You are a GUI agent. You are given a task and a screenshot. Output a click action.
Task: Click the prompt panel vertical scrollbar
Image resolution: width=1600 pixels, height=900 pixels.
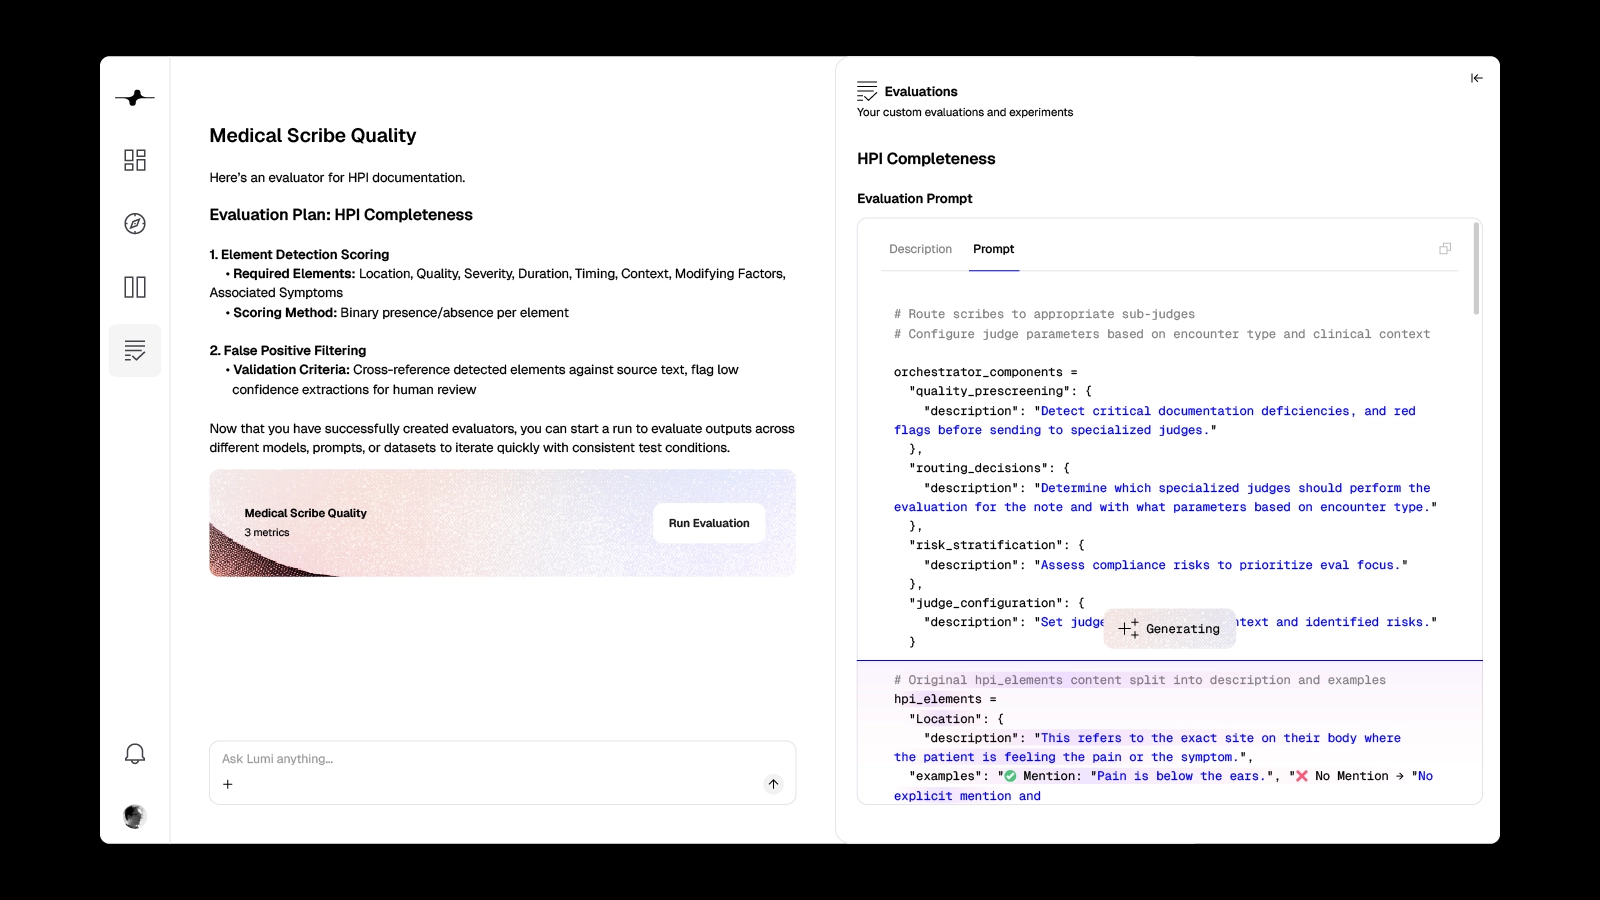(1476, 268)
